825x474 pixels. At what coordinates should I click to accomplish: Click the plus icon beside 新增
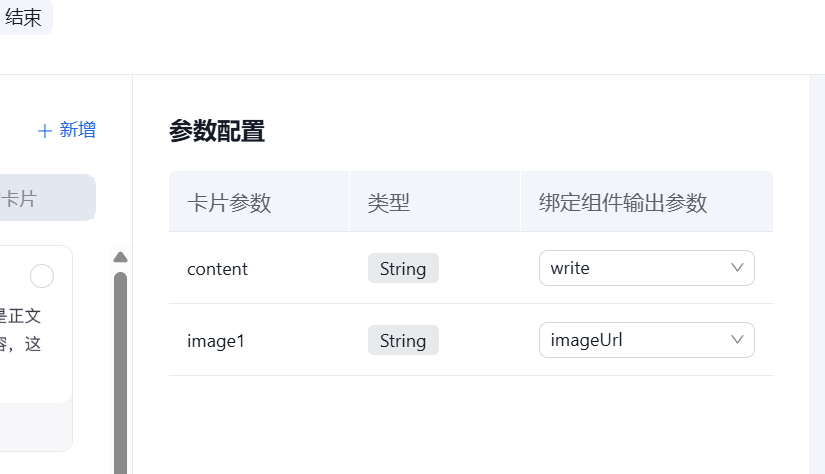(x=44, y=131)
